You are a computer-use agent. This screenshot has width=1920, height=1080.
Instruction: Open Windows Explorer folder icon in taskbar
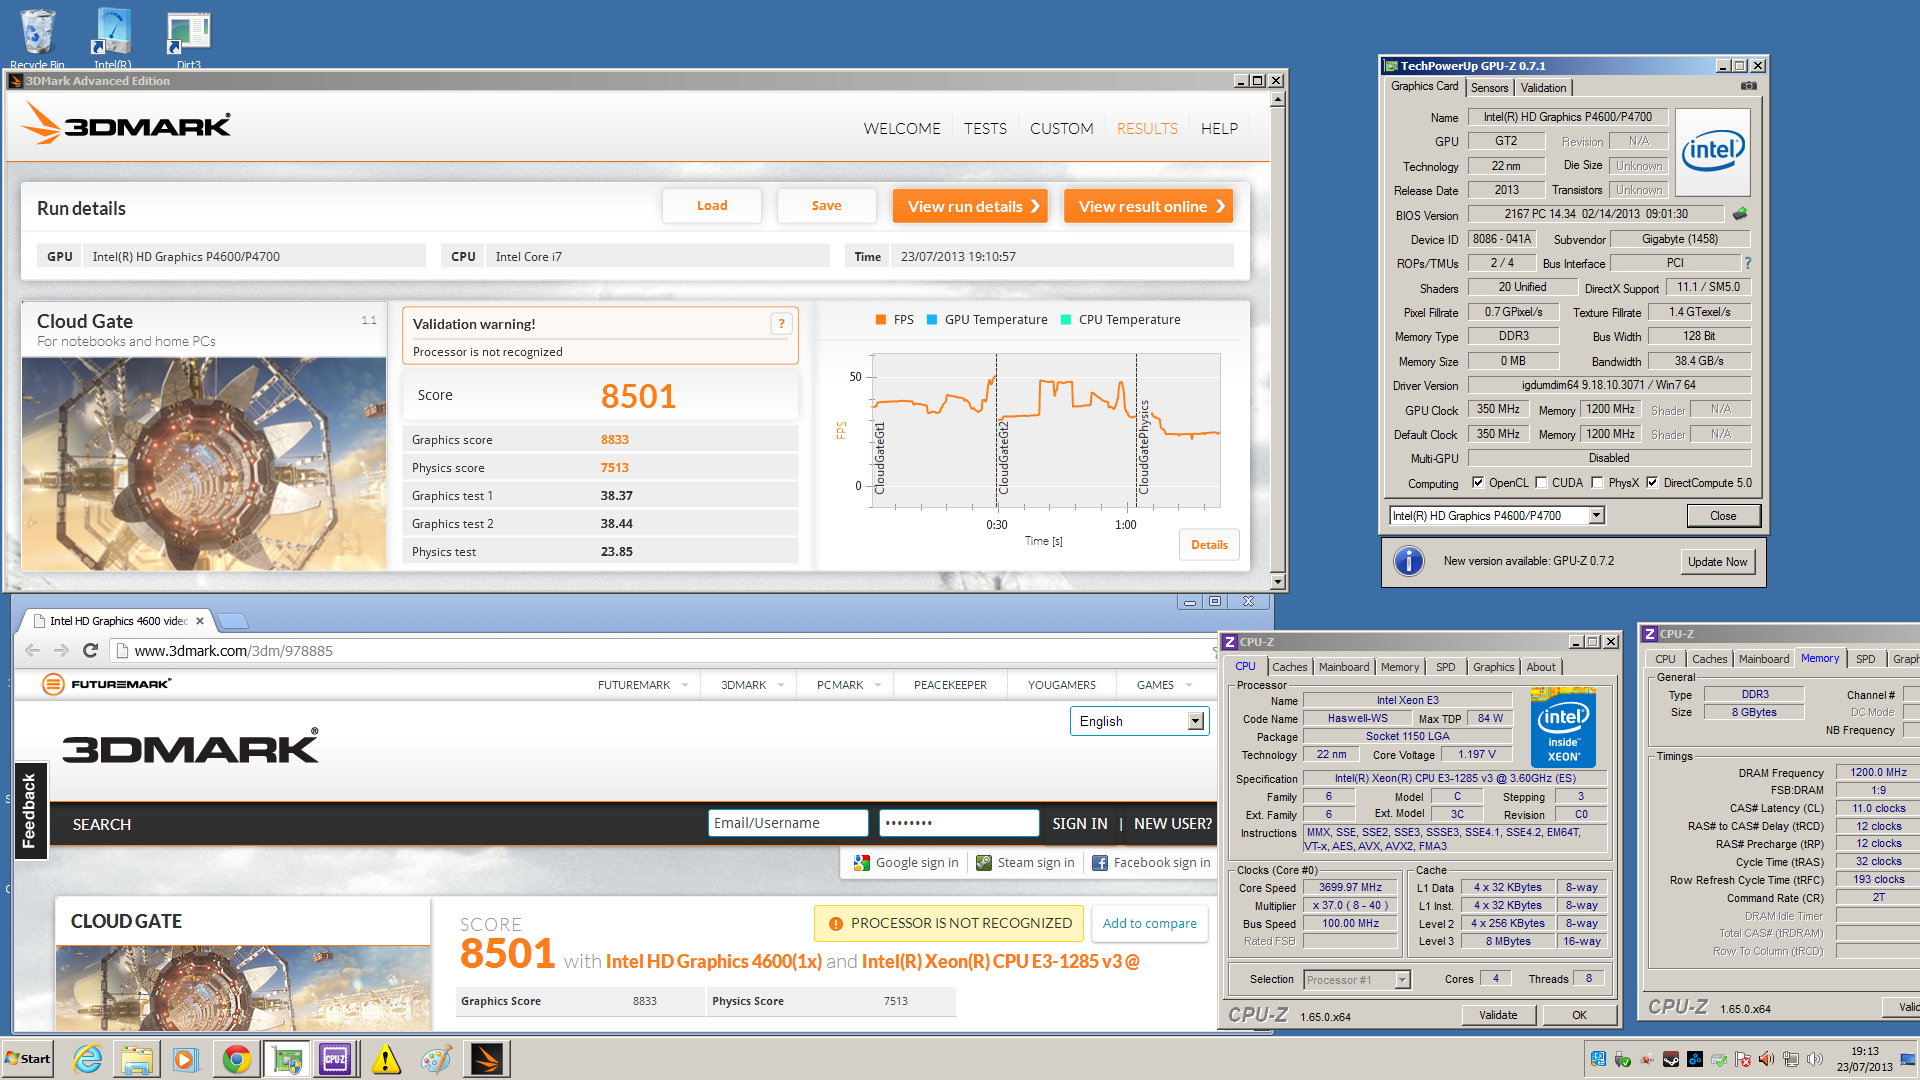coord(137,1059)
